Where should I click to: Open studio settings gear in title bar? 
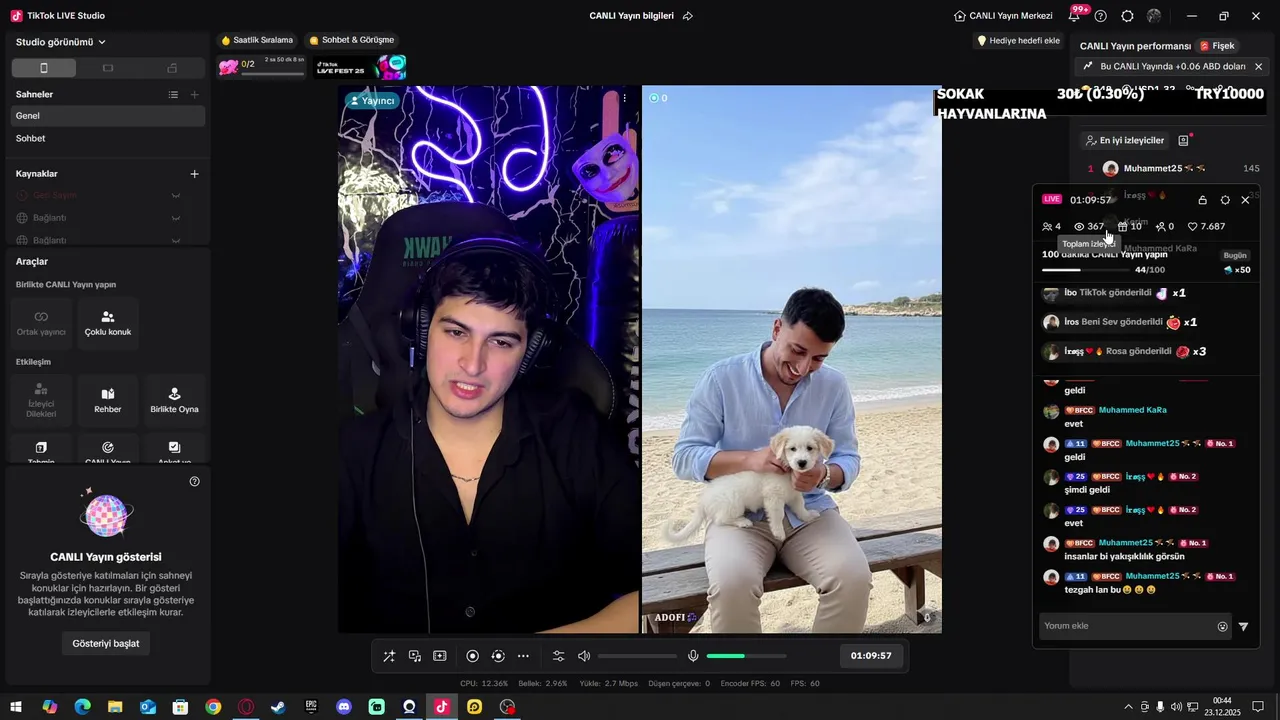pos(1127,16)
